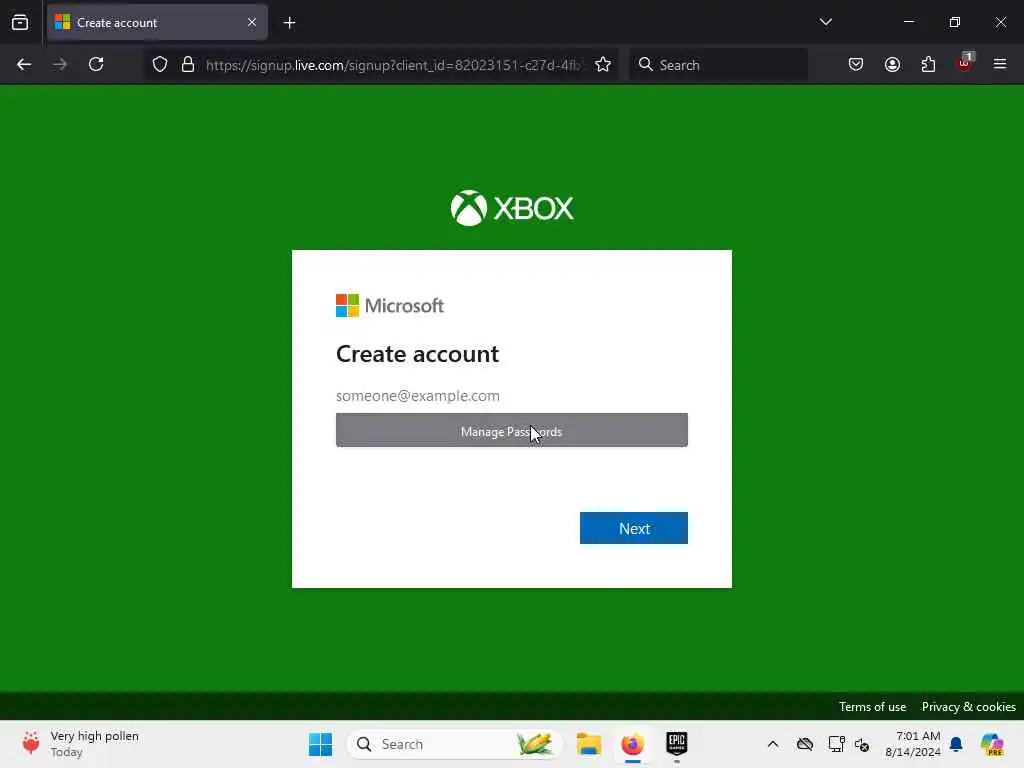Viewport: 1024px width, 768px height.
Task: Open Save to Pocket icon
Action: [x=856, y=64]
